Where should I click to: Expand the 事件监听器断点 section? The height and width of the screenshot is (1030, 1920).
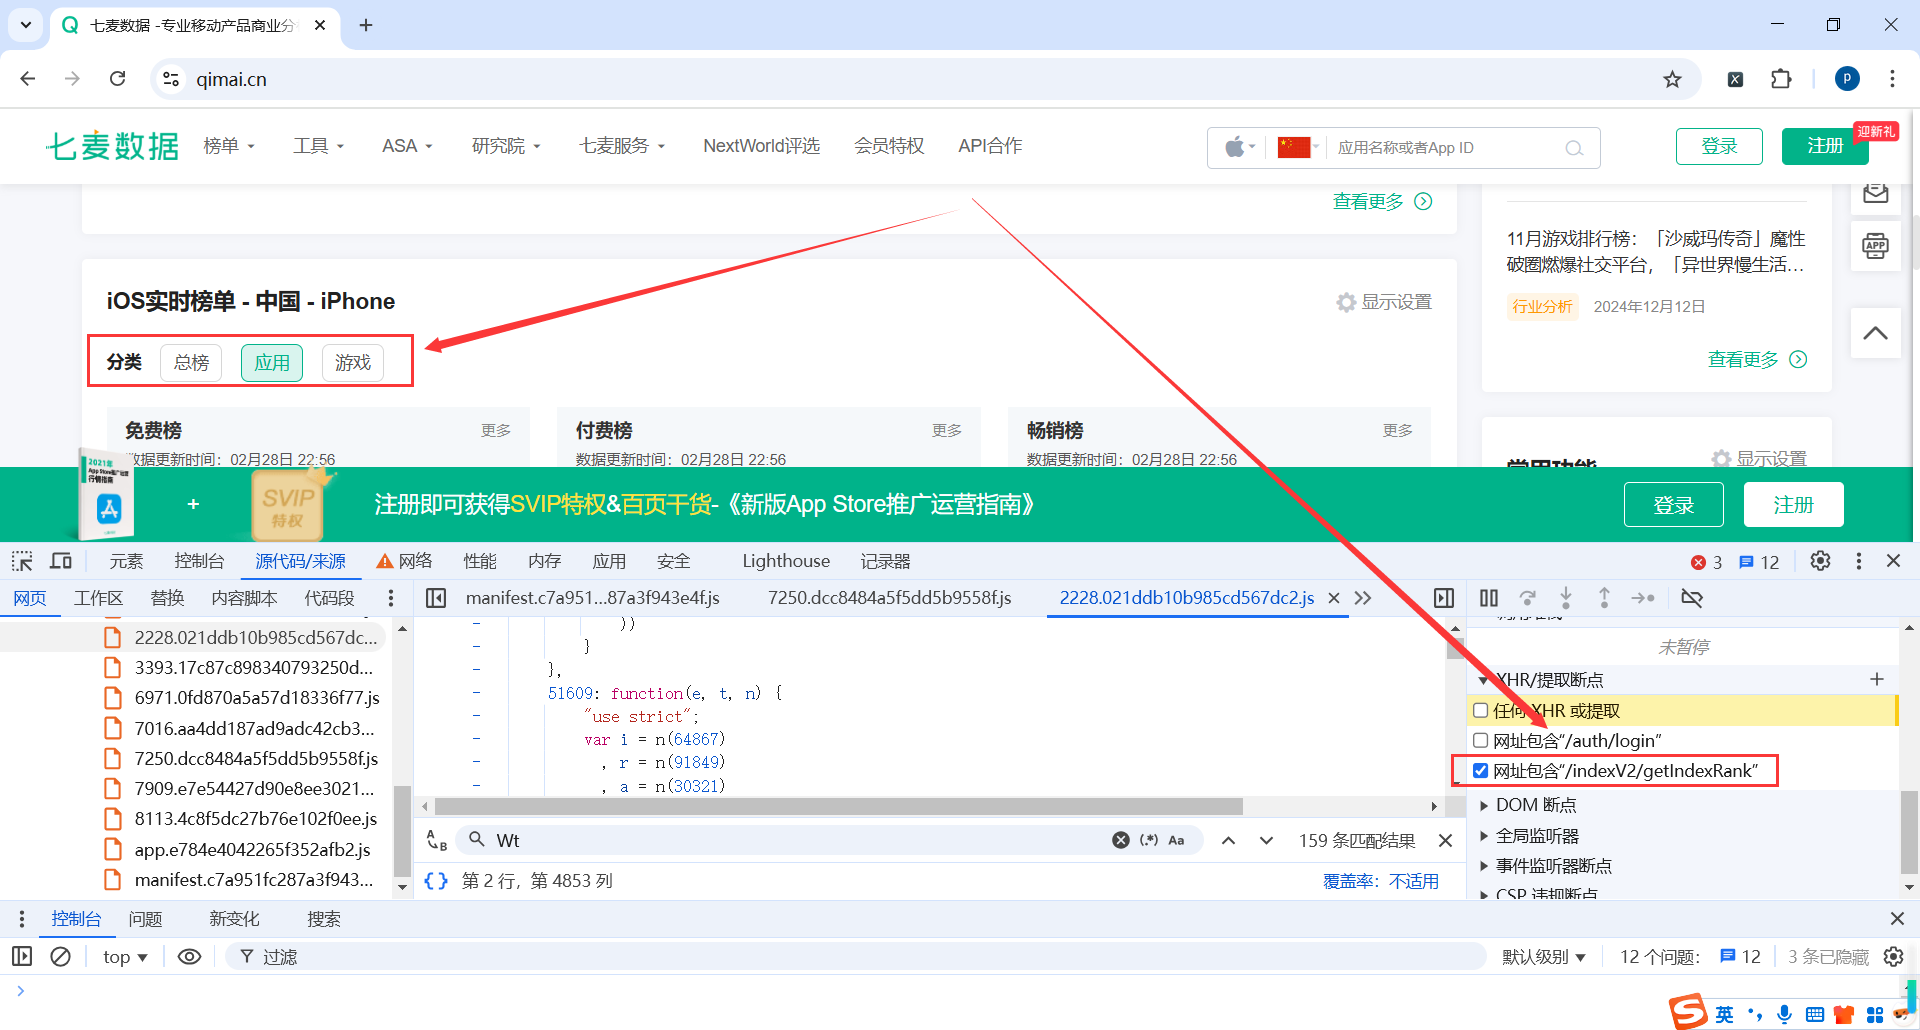pyautogui.click(x=1546, y=866)
